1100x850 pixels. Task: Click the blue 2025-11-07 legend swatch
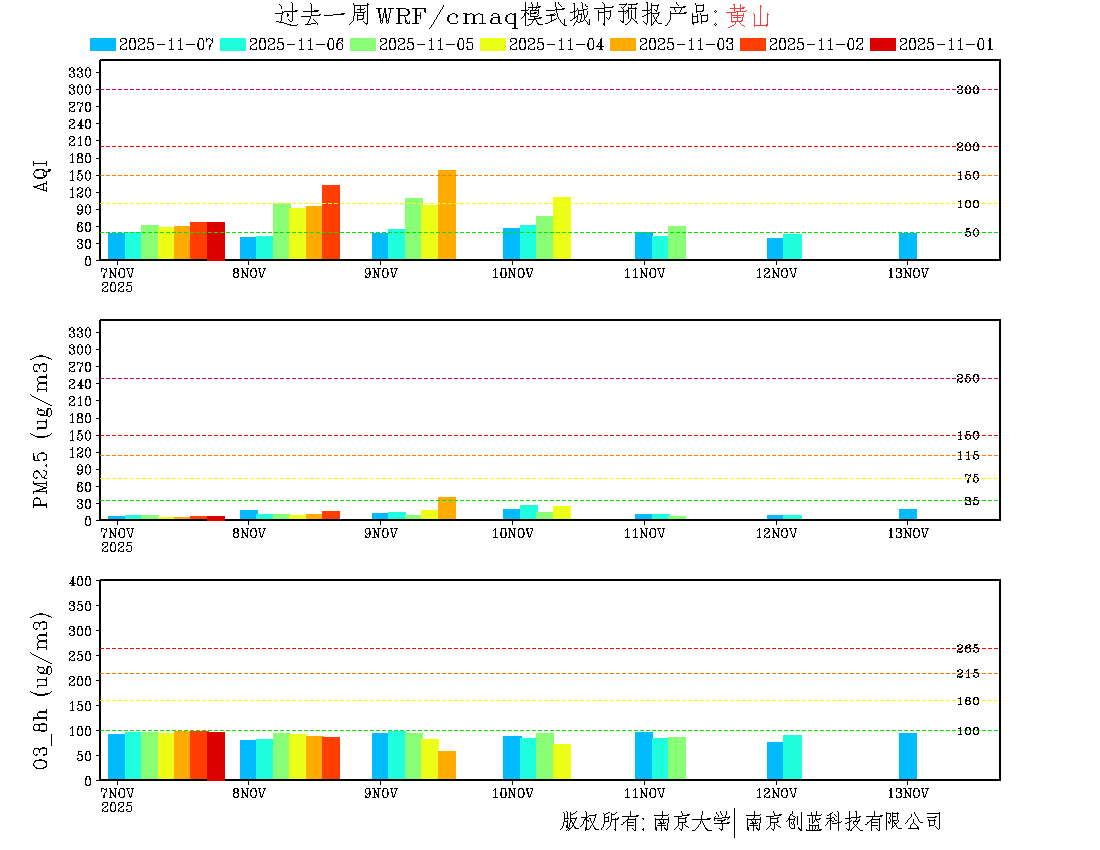[x=103, y=44]
